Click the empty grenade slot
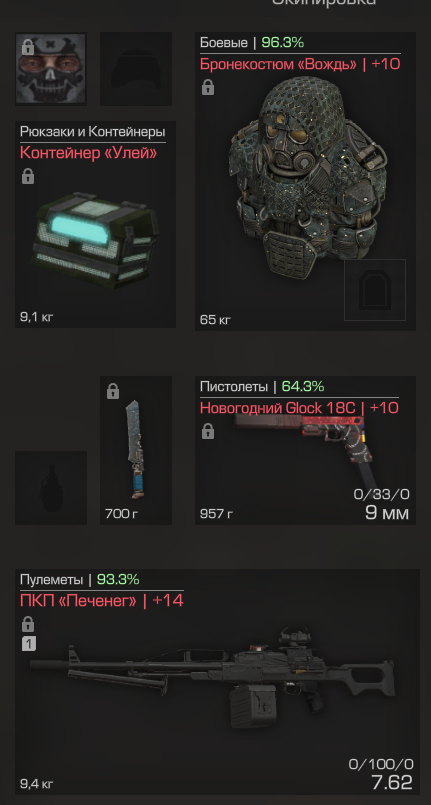 [x=51, y=488]
